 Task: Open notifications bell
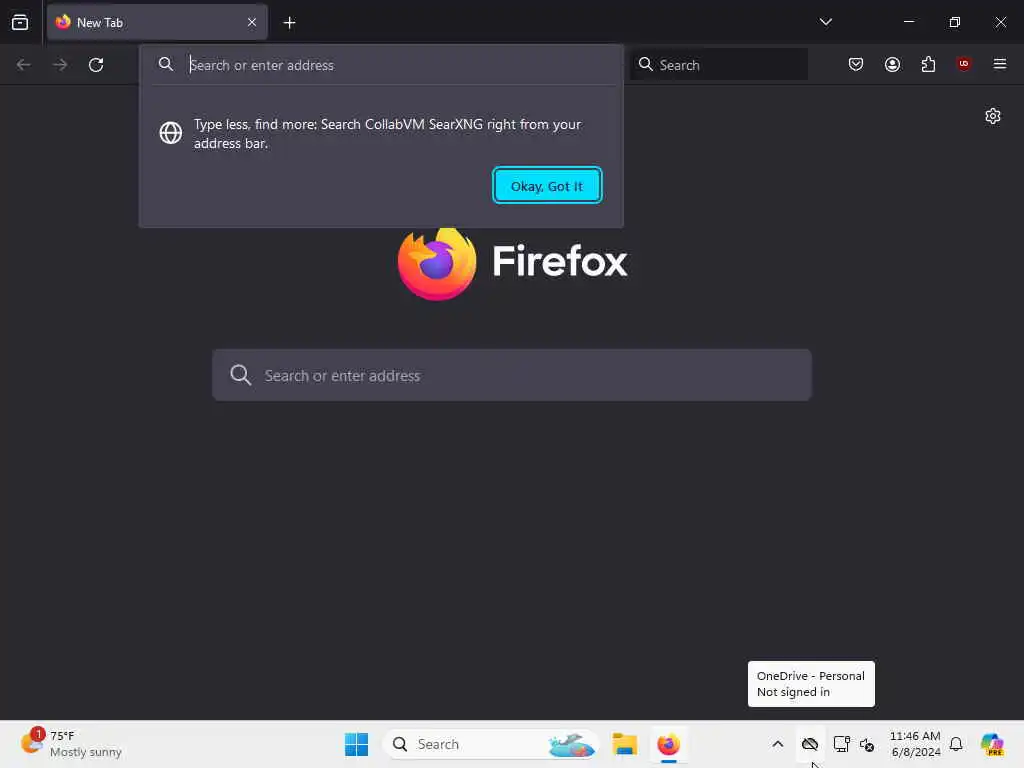[x=956, y=744]
